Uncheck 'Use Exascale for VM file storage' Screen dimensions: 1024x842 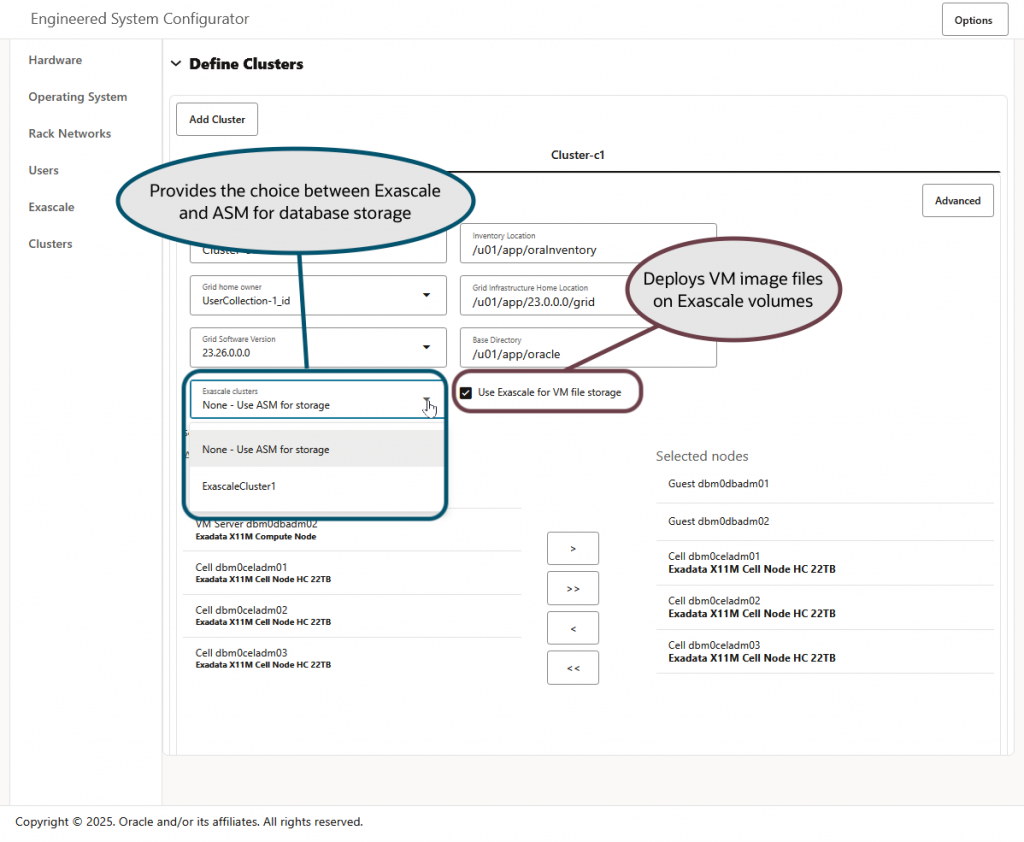pyautogui.click(x=465, y=392)
